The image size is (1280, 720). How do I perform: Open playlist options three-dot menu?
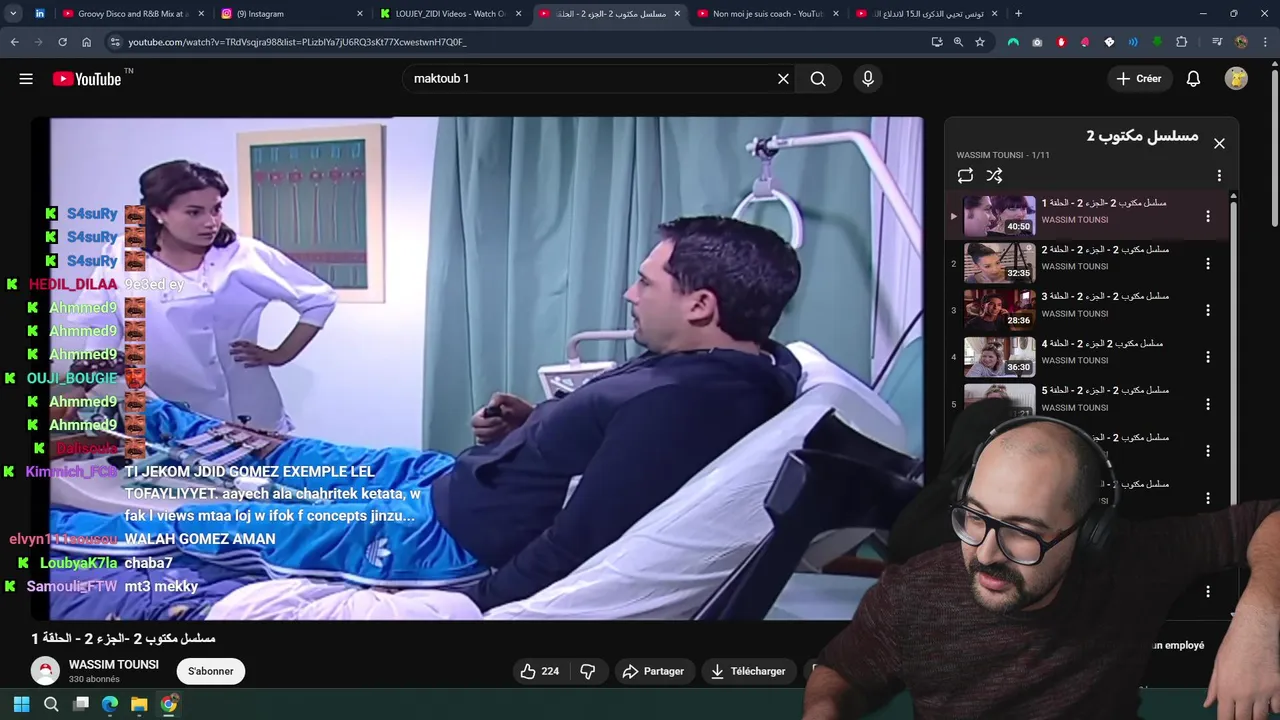1219,176
